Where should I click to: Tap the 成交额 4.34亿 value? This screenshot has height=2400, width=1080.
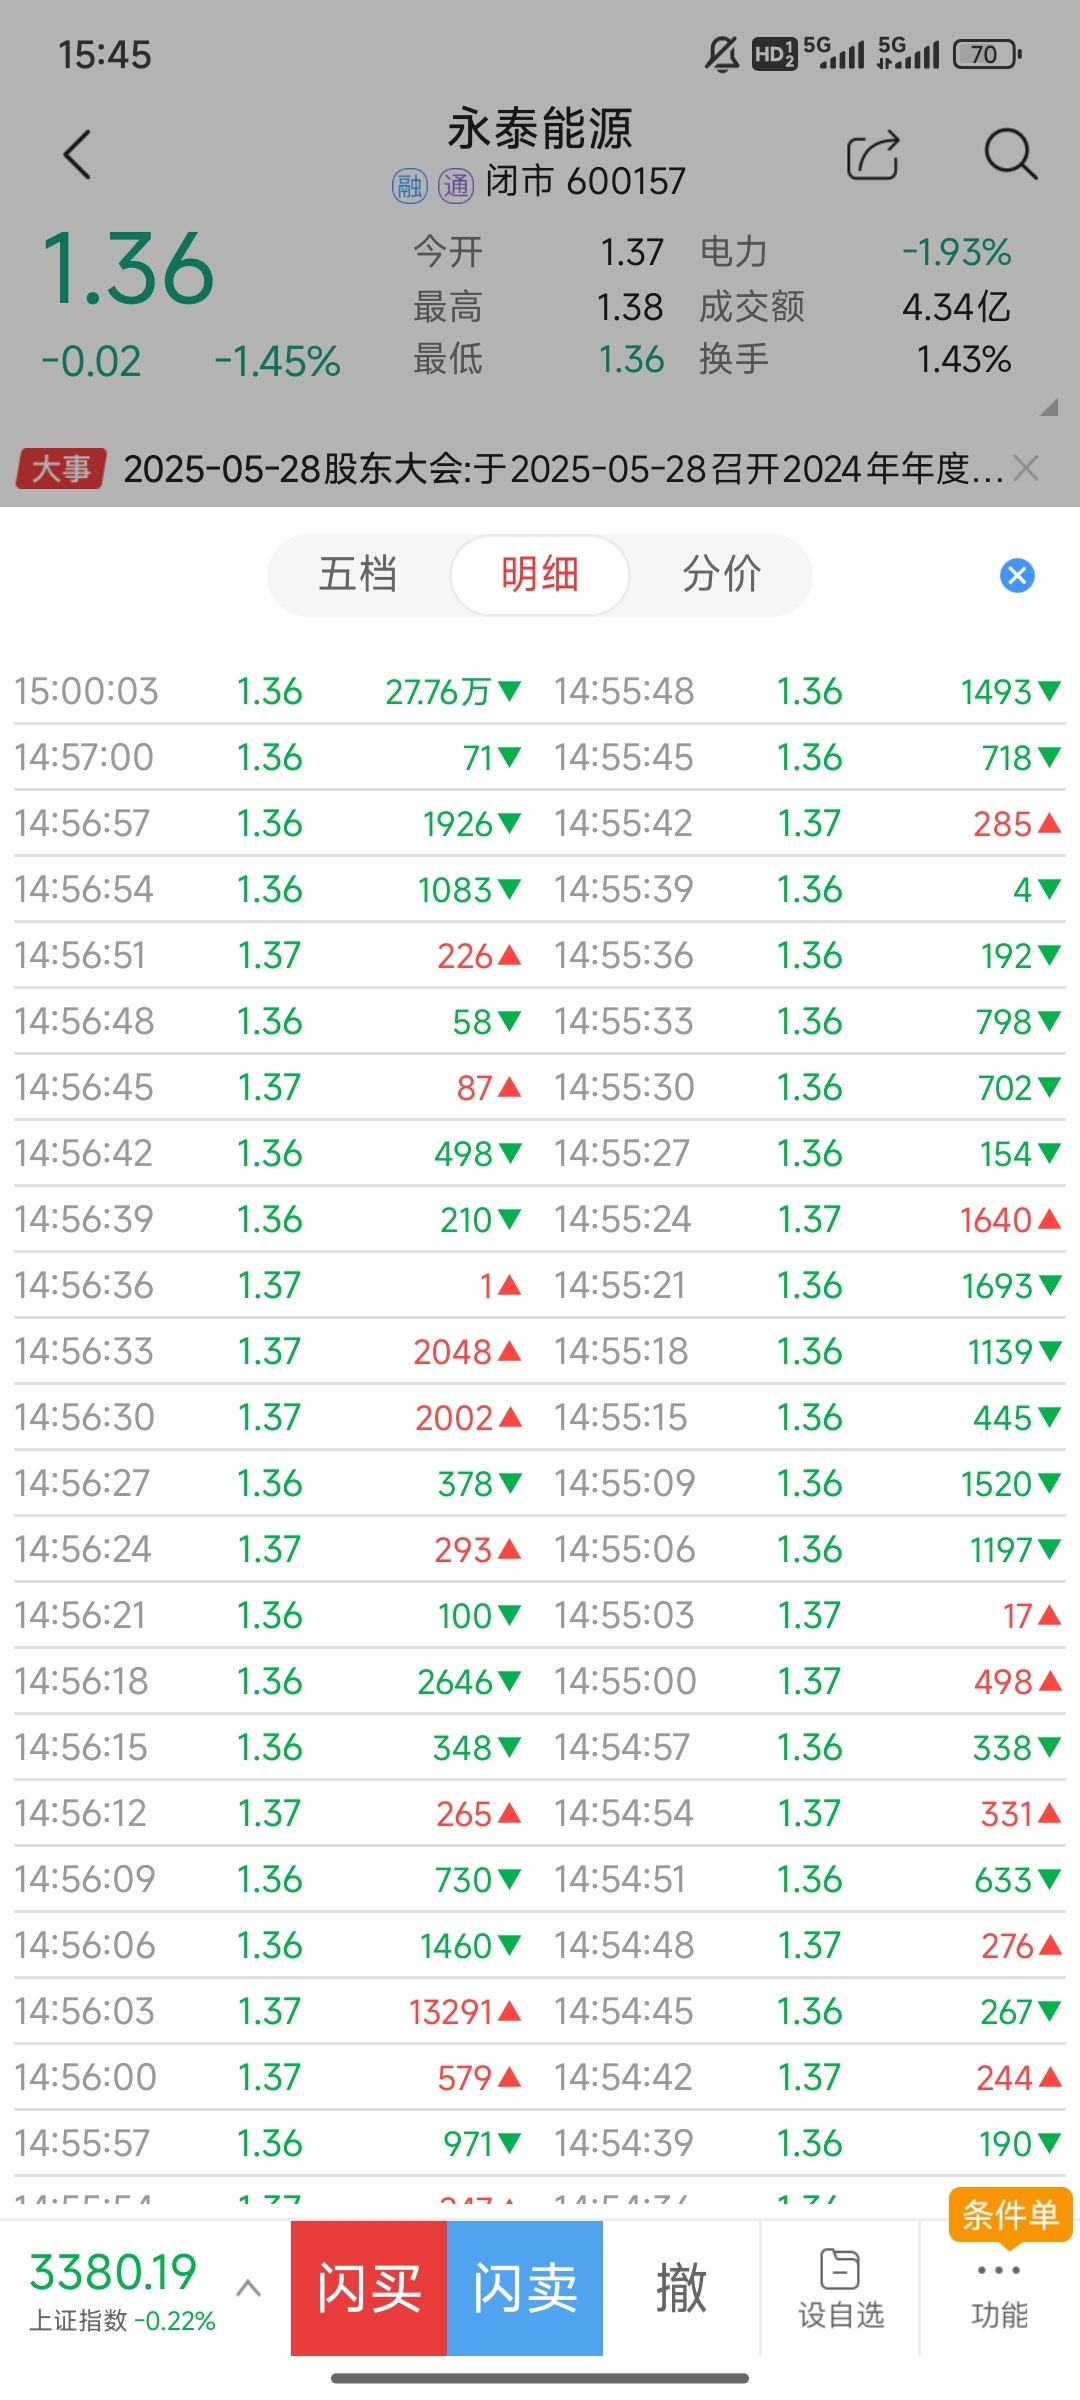point(956,307)
